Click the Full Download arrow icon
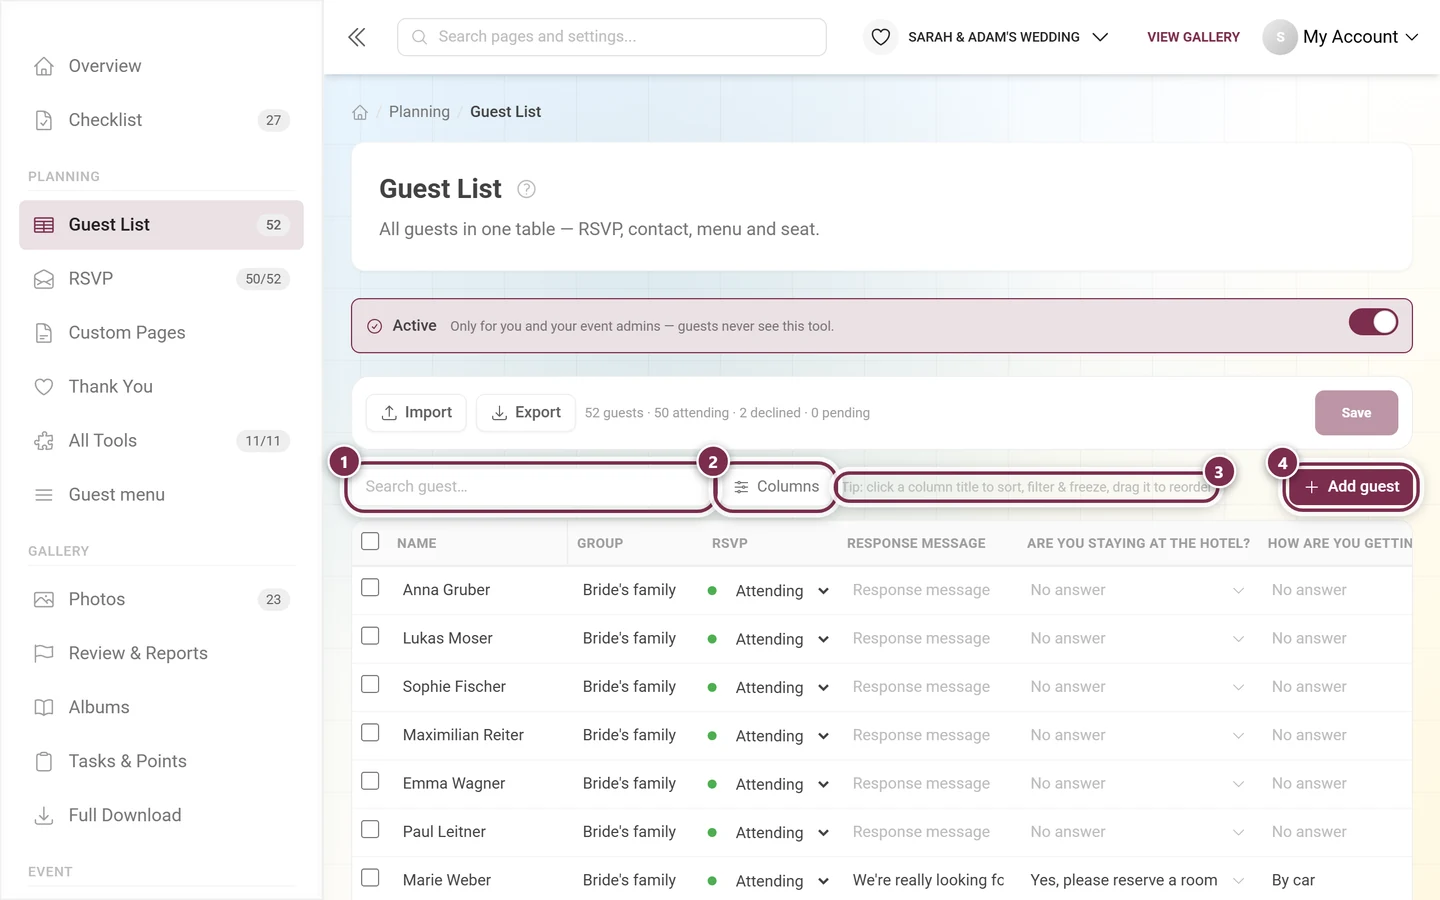Viewport: 1440px width, 900px height. click(44, 816)
